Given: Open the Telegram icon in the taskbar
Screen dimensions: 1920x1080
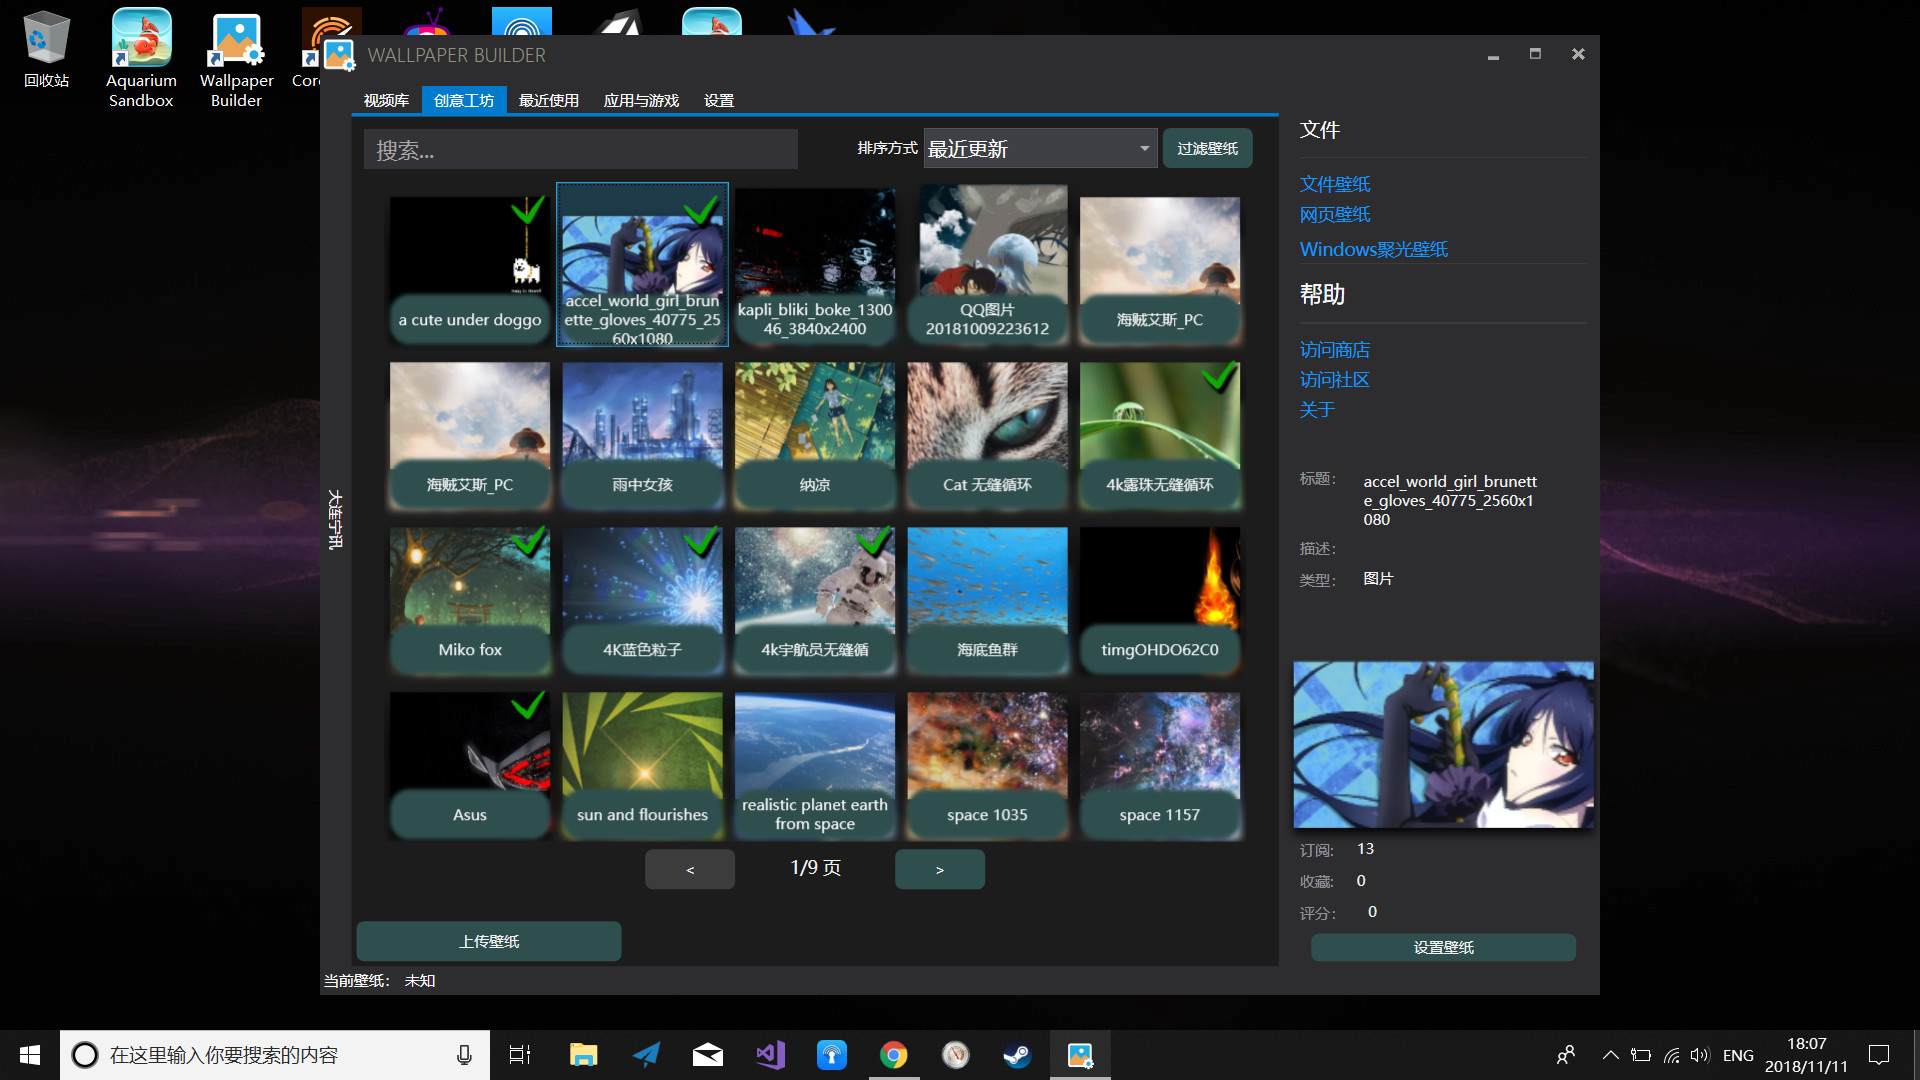Looking at the screenshot, I should (645, 1054).
